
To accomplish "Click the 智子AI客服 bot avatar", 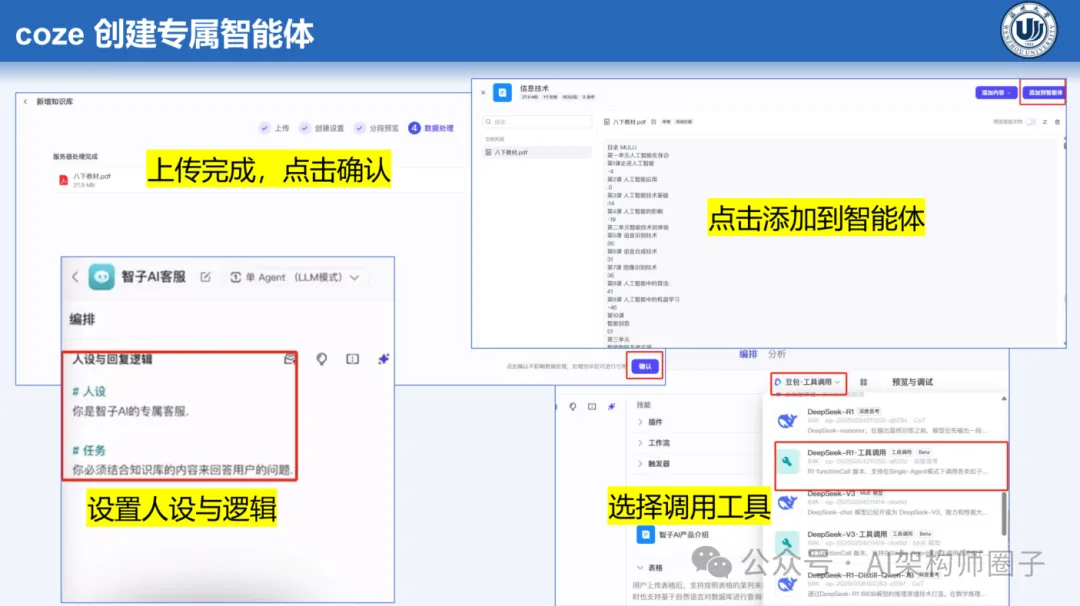I will (x=101, y=277).
